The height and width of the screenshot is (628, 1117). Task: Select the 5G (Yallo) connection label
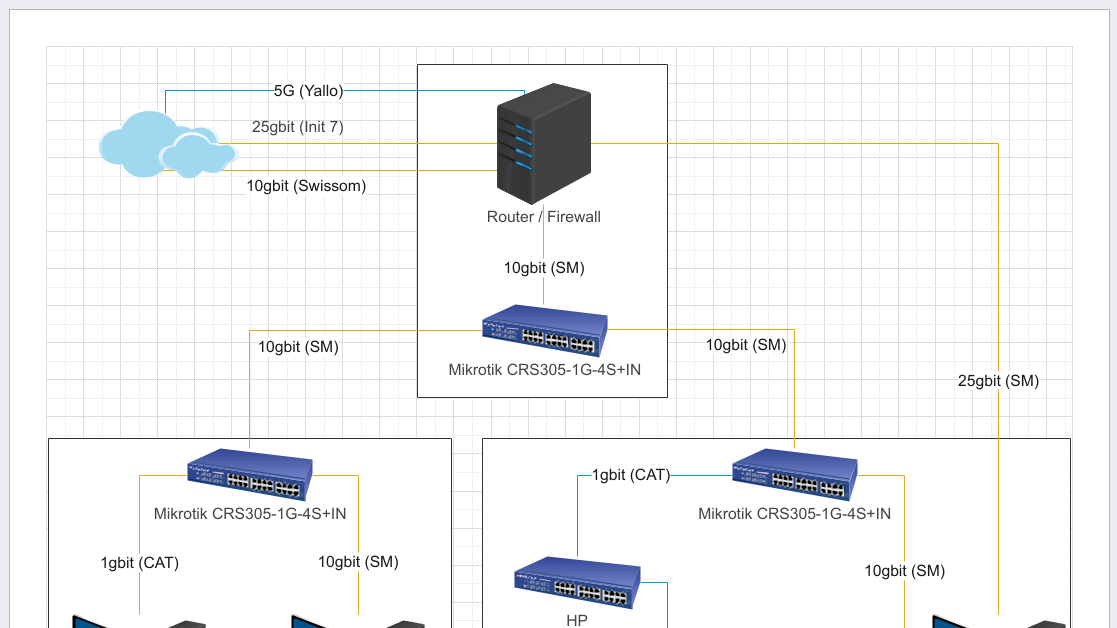(309, 91)
